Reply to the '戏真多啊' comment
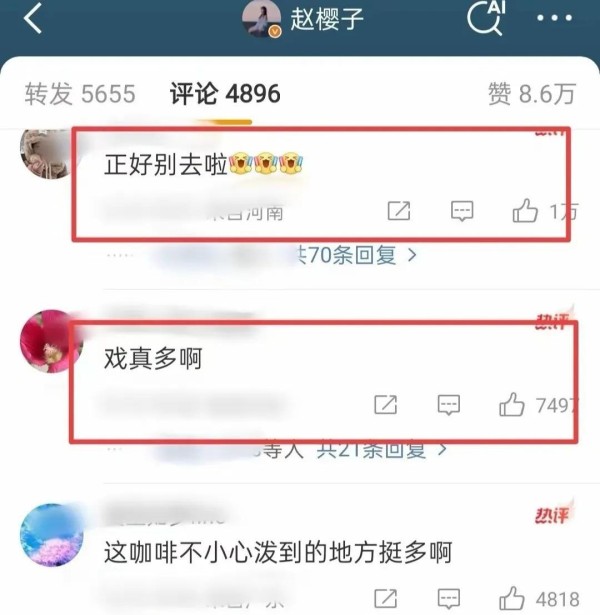600x615 pixels. [449, 405]
